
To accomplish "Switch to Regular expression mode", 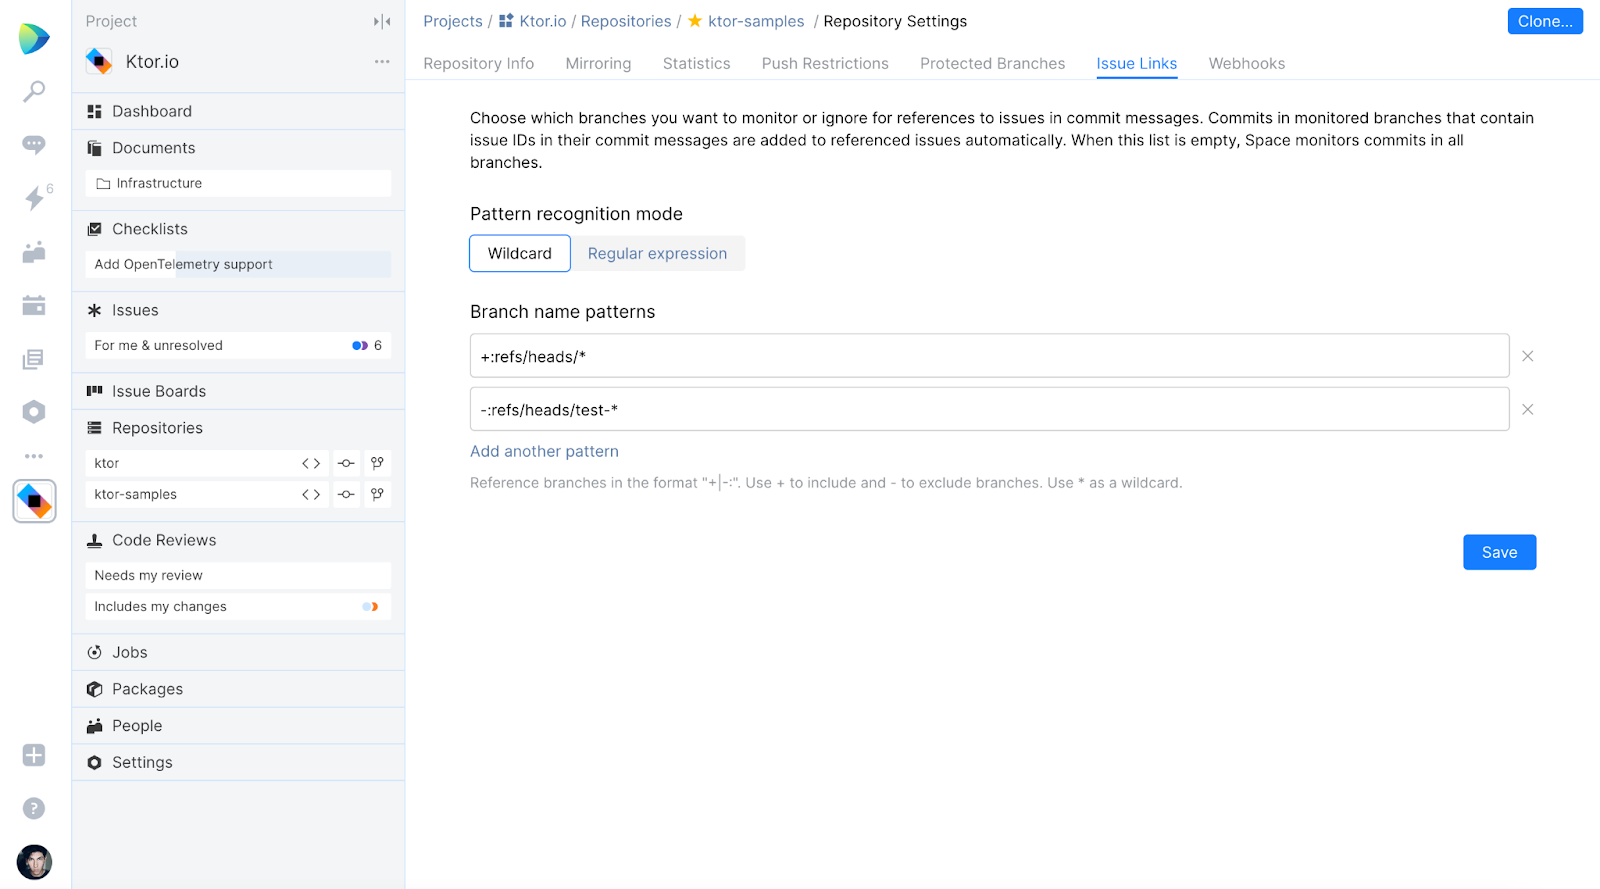I will [657, 254].
